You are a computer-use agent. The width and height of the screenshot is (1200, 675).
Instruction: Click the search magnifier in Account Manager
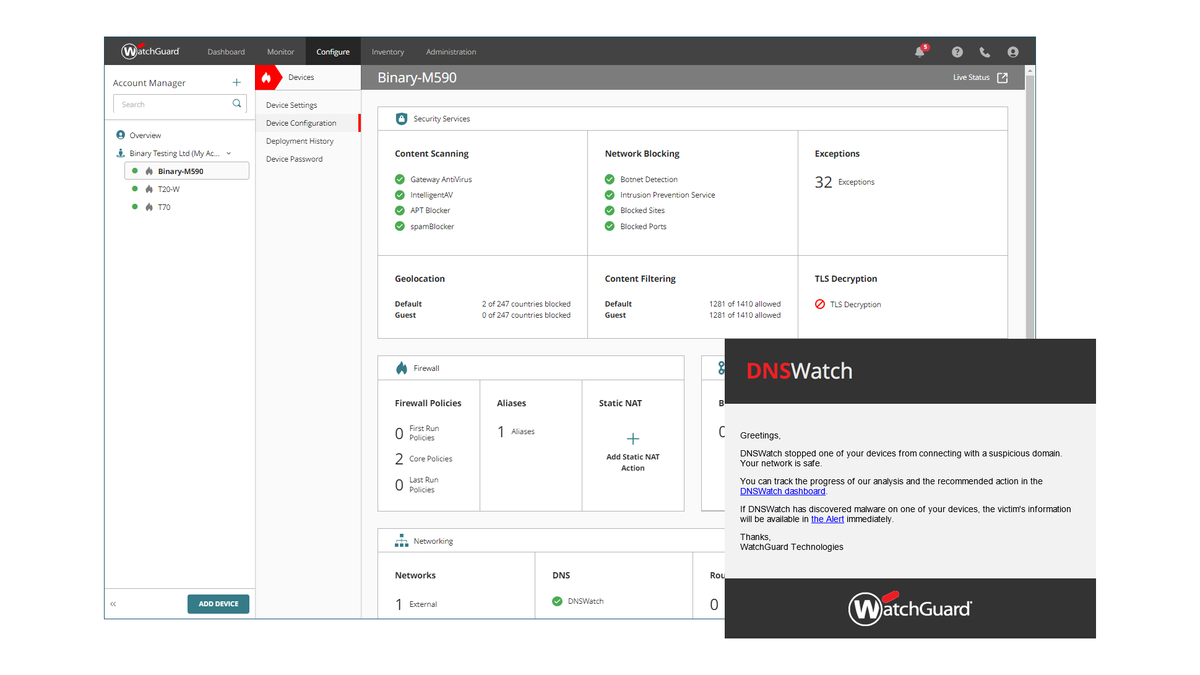[x=236, y=103]
